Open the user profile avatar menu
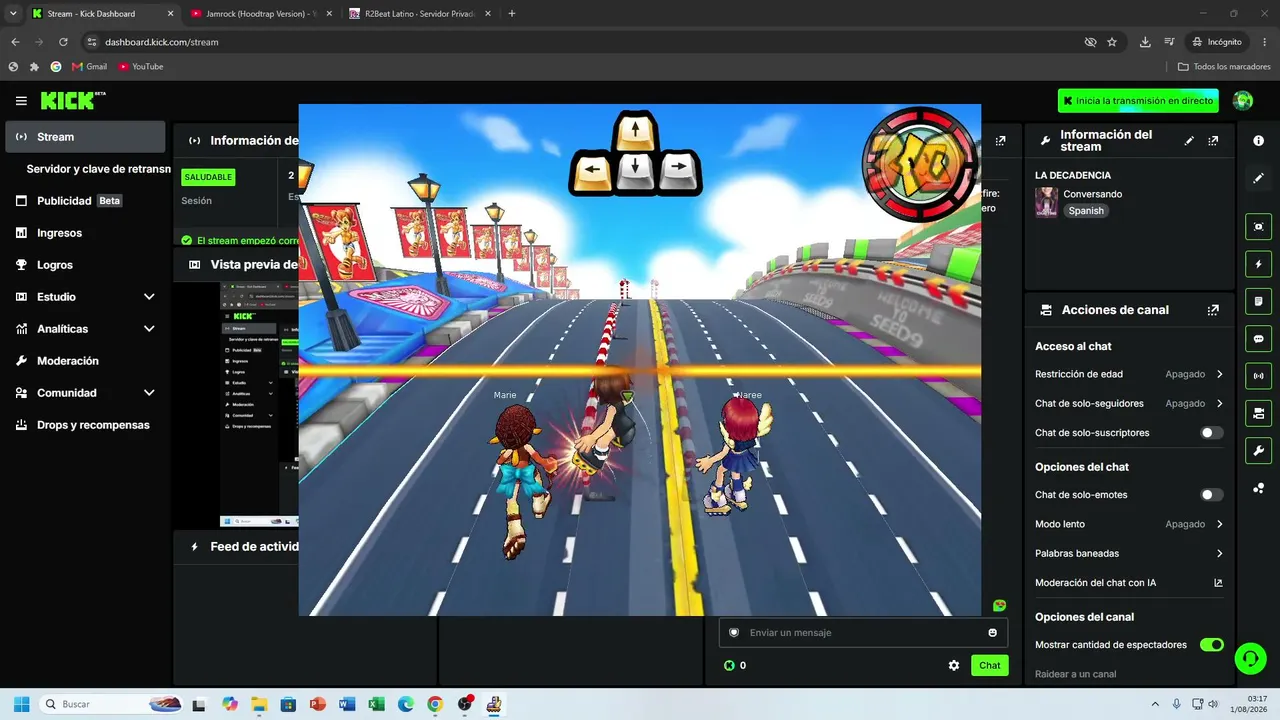 tap(1243, 101)
